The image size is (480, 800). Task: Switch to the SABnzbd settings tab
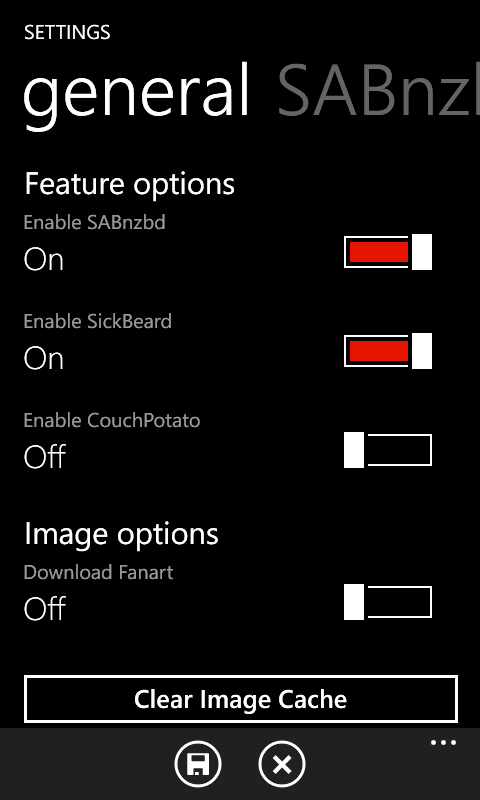pos(378,93)
